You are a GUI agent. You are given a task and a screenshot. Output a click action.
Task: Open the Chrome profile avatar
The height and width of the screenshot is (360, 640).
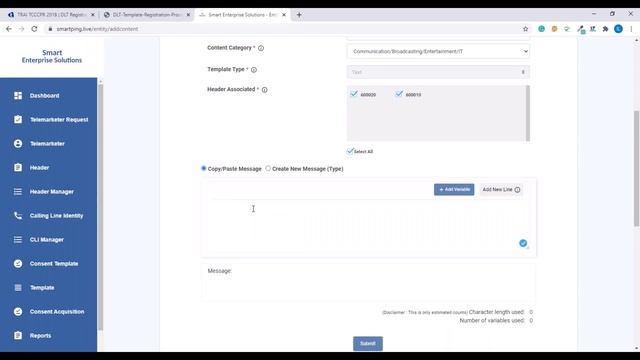point(618,29)
